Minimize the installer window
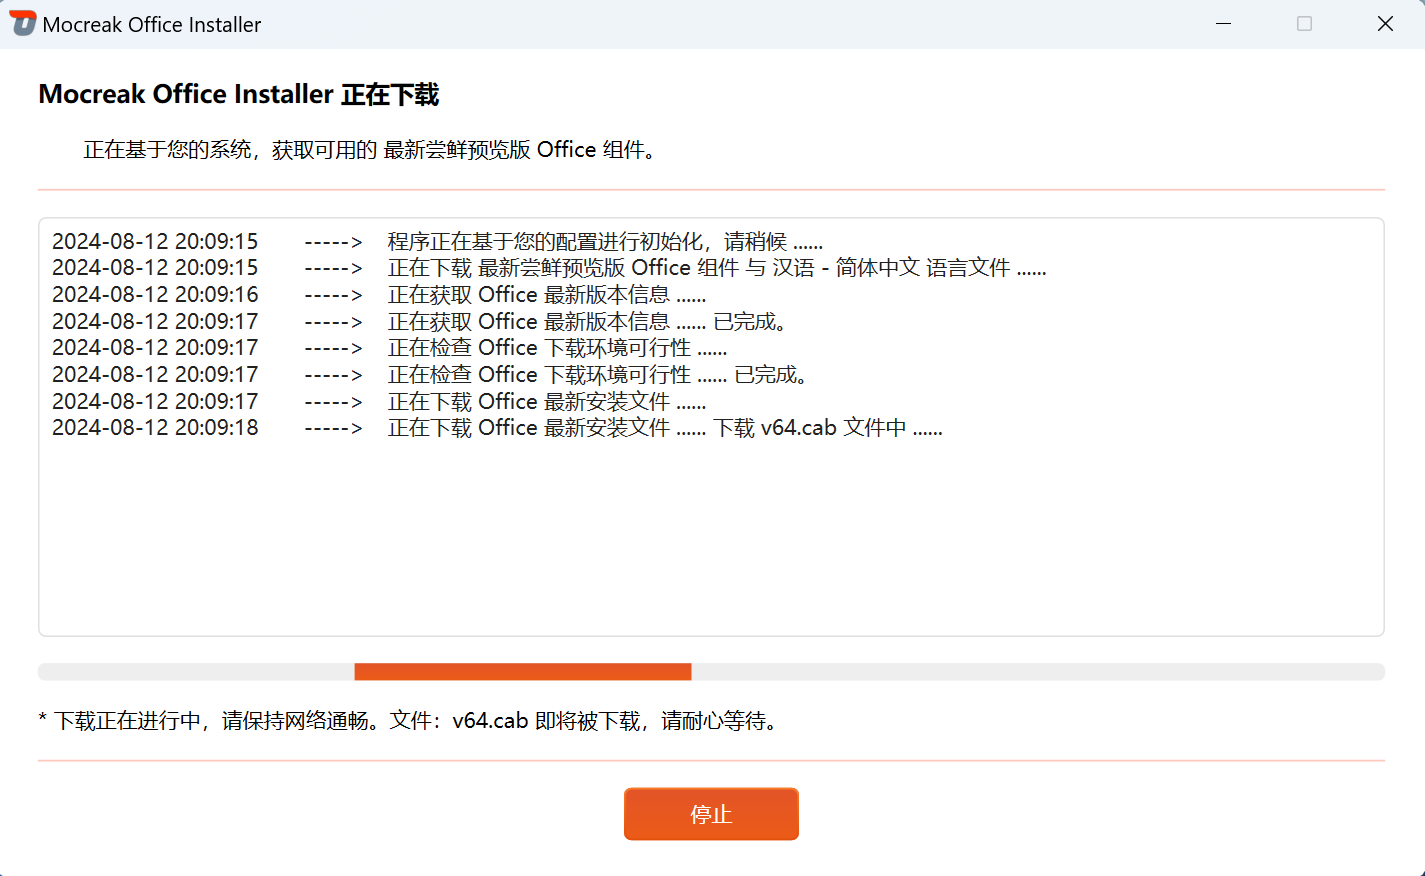 click(x=1223, y=24)
